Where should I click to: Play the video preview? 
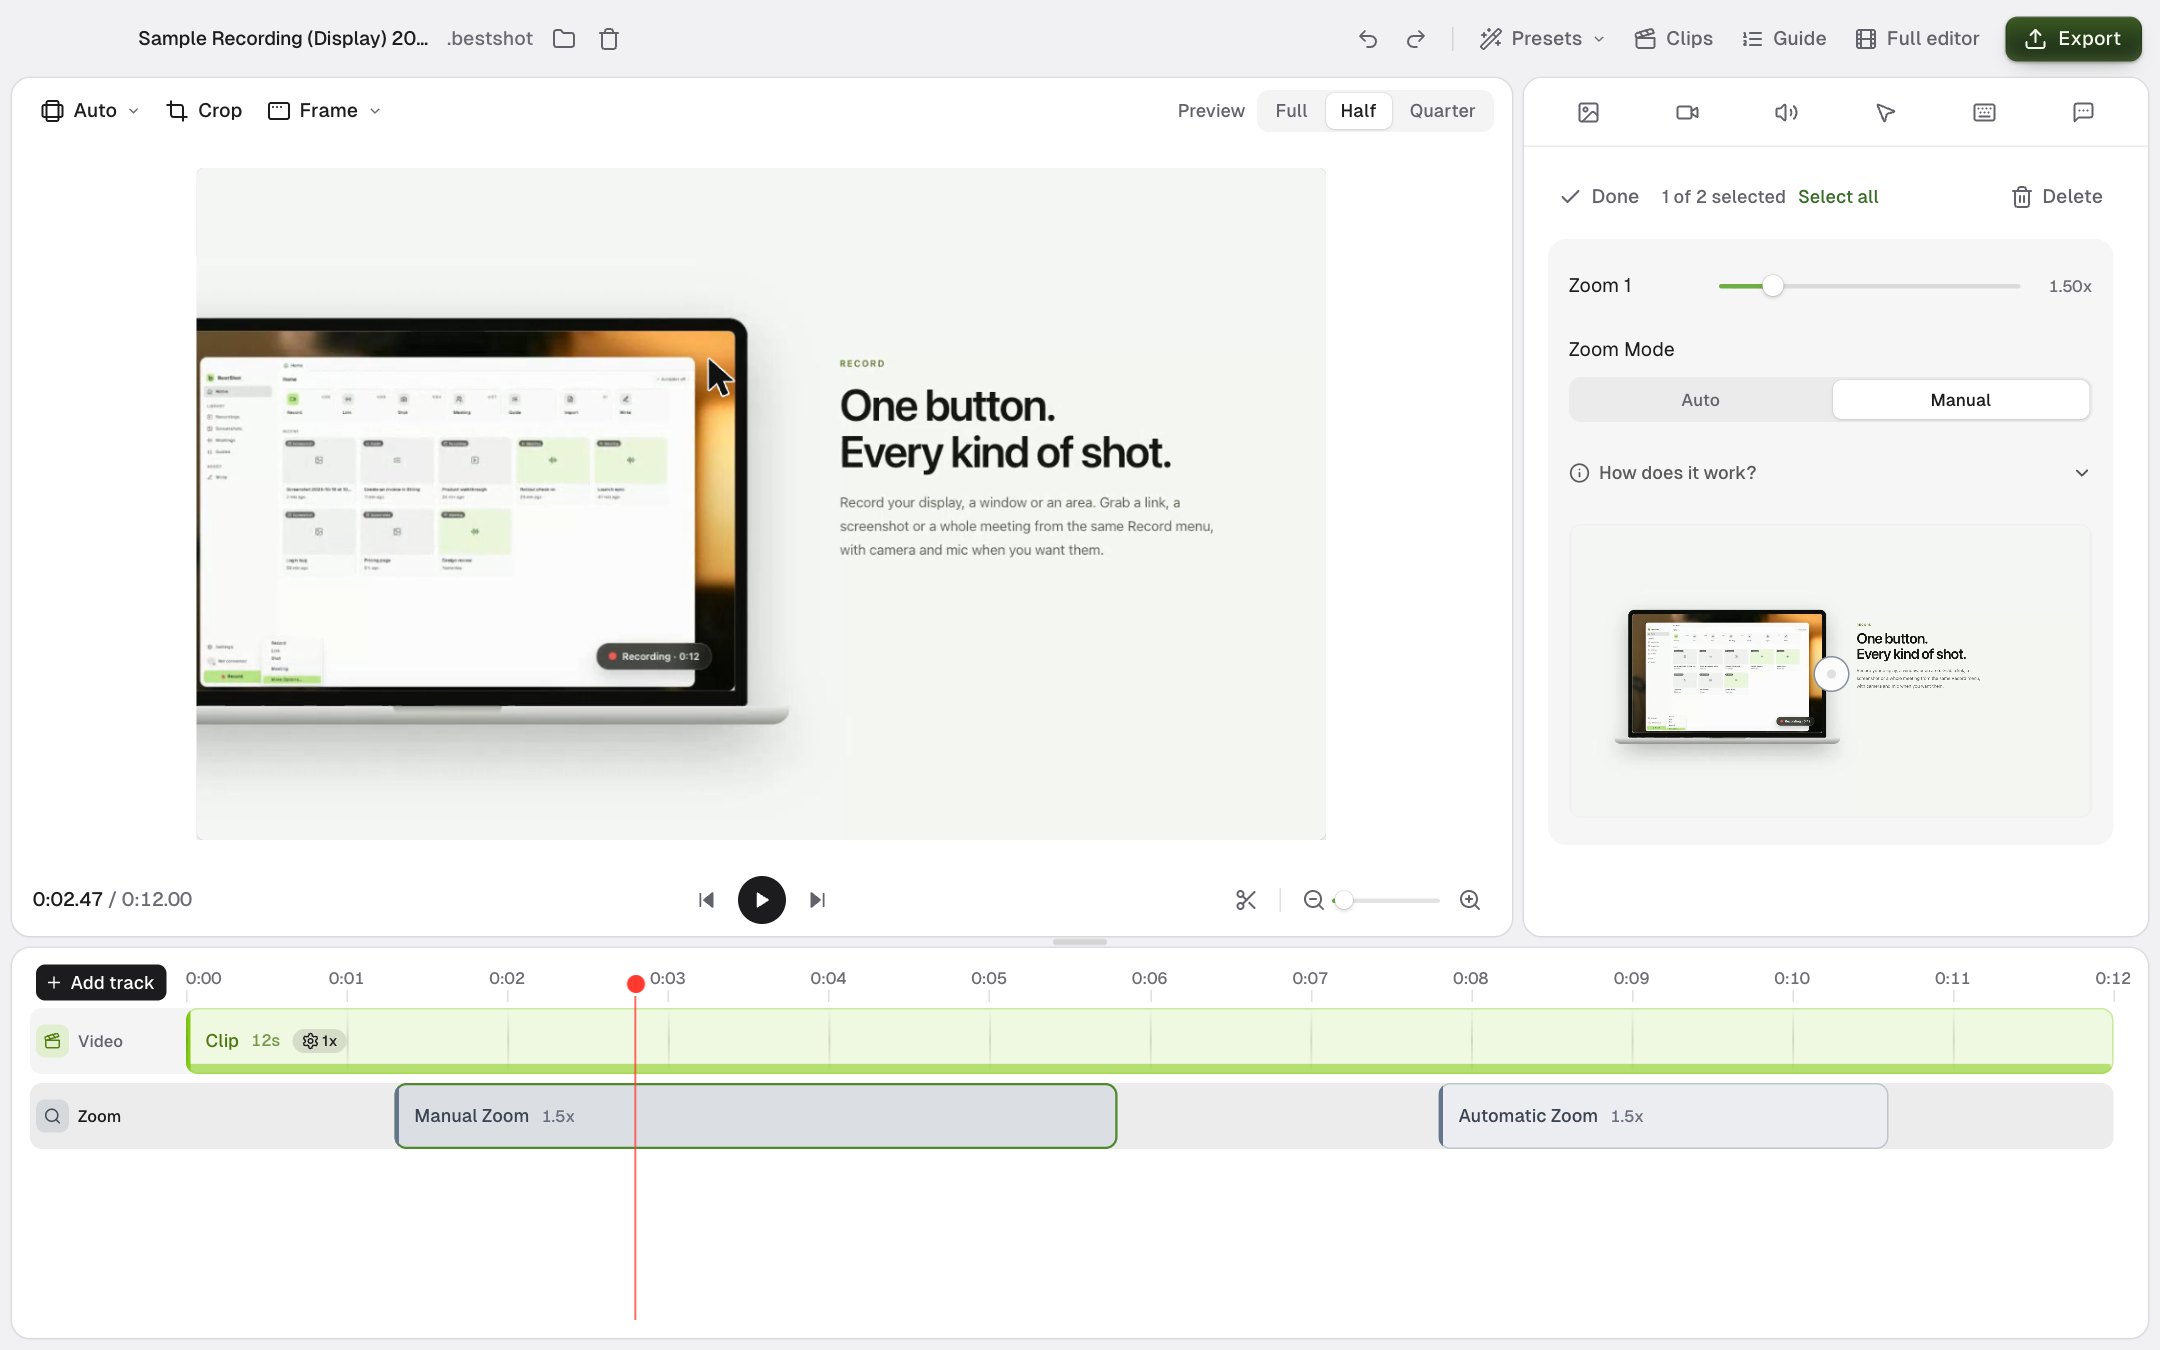tap(761, 900)
